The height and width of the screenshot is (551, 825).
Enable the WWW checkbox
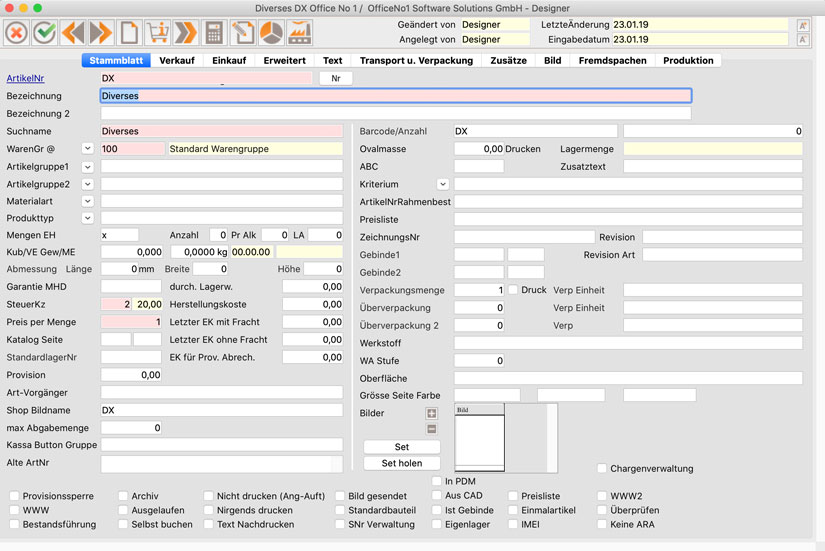[14, 510]
